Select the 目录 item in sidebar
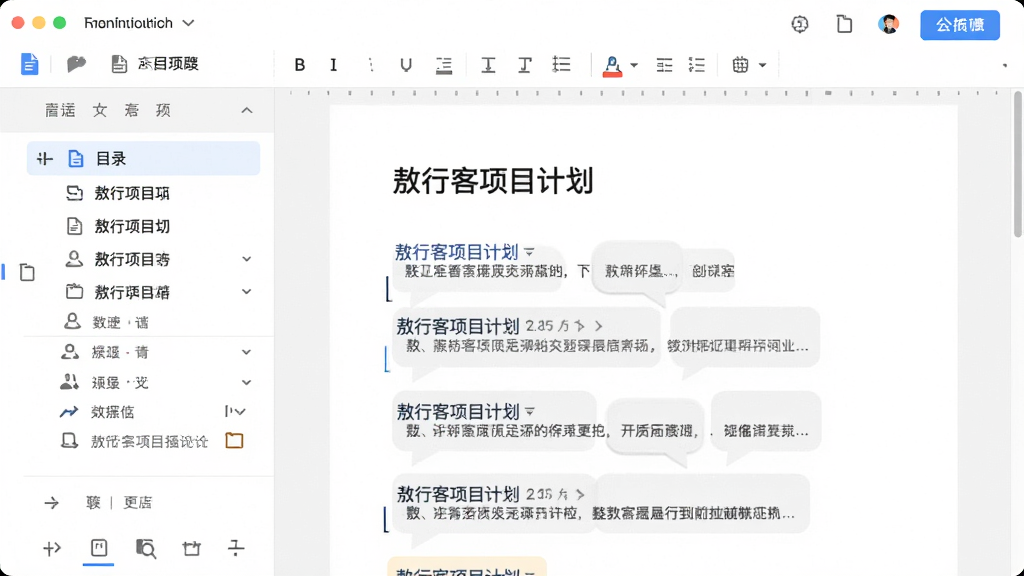Screen dimensions: 1024x576 pos(143,158)
